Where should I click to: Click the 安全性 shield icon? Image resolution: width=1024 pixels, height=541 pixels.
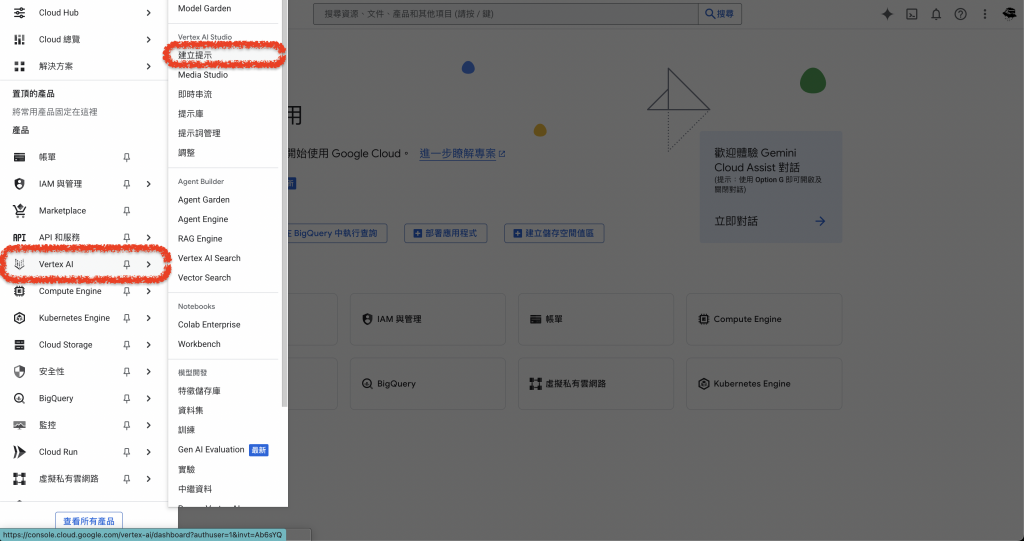pyautogui.click(x=20, y=371)
